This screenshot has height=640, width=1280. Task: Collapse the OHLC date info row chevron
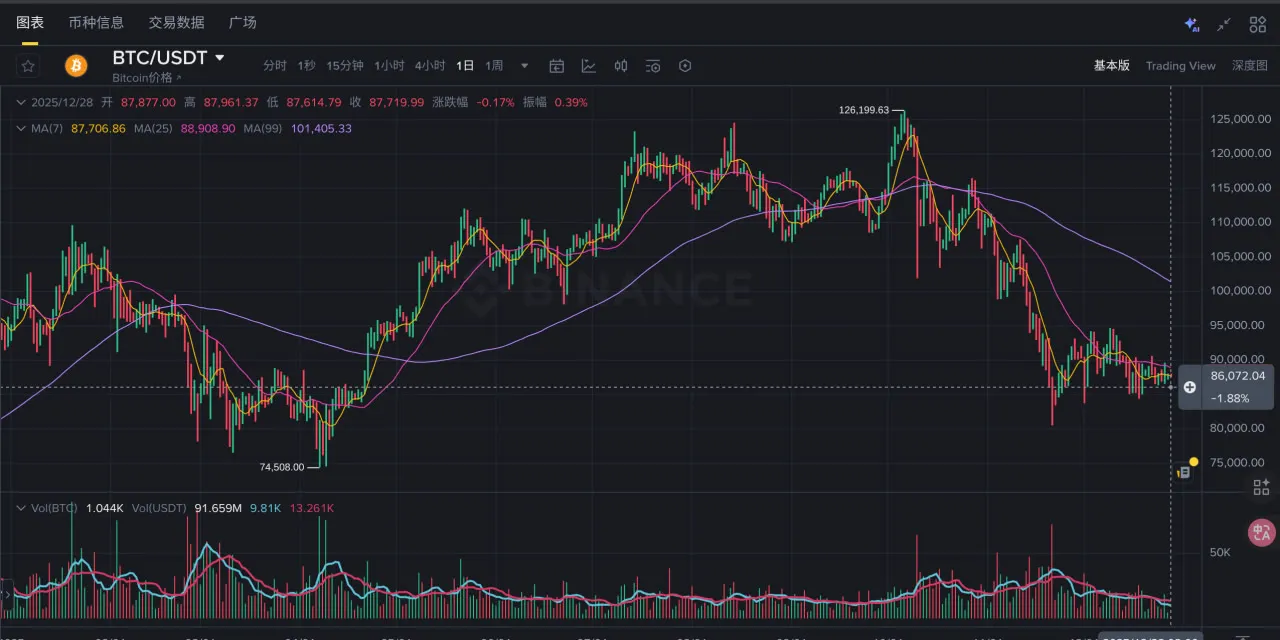click(x=20, y=102)
